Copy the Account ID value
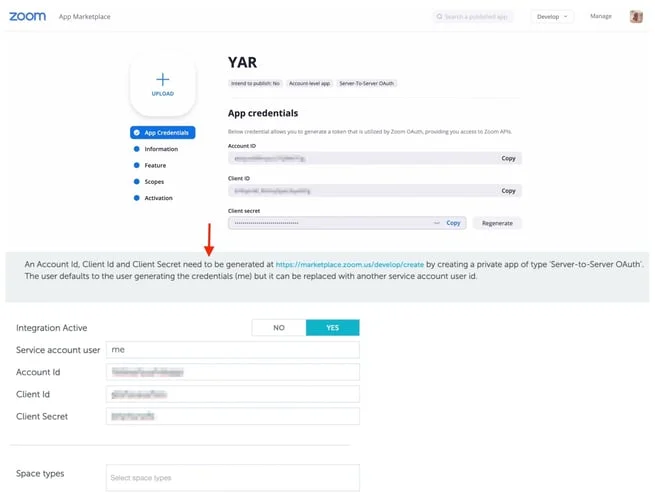 click(x=508, y=158)
